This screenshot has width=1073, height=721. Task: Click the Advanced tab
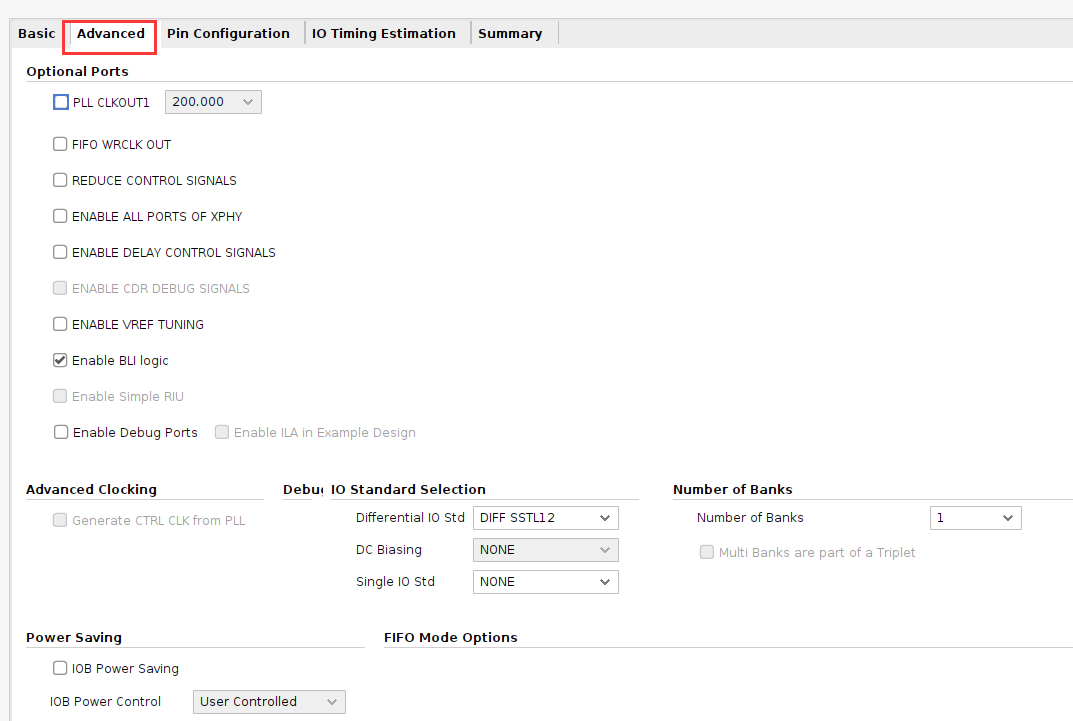(x=110, y=34)
